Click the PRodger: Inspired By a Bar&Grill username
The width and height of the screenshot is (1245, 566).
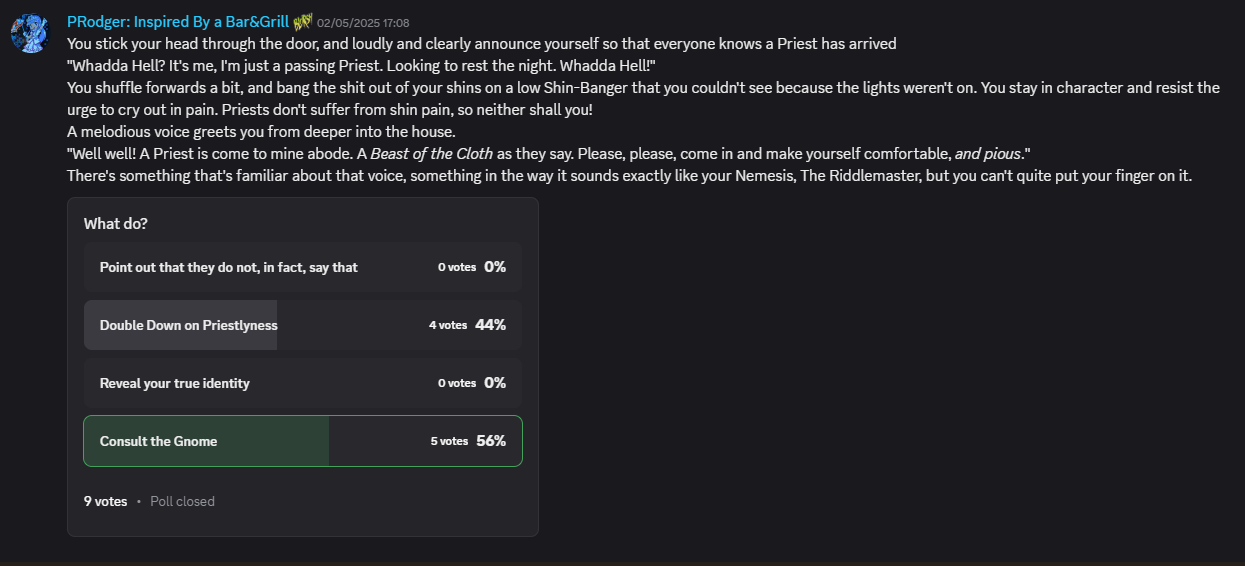(178, 22)
